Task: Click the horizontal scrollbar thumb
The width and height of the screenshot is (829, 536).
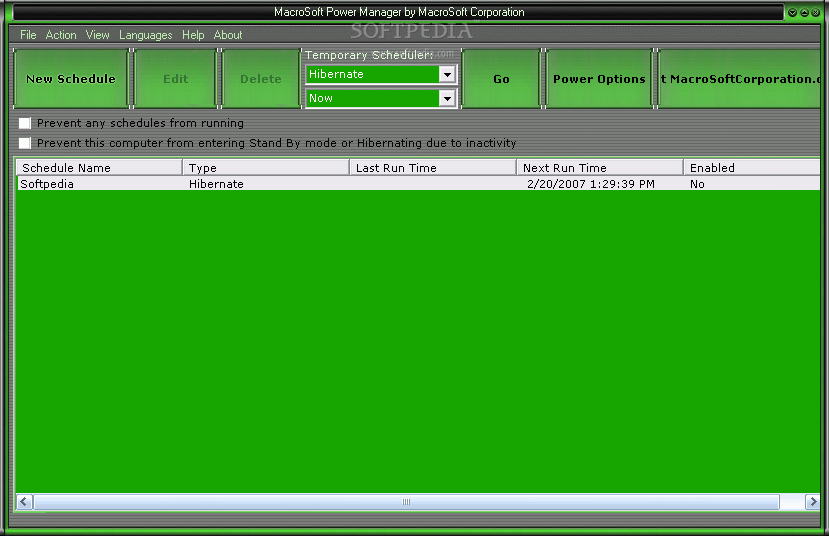Action: [x=406, y=502]
